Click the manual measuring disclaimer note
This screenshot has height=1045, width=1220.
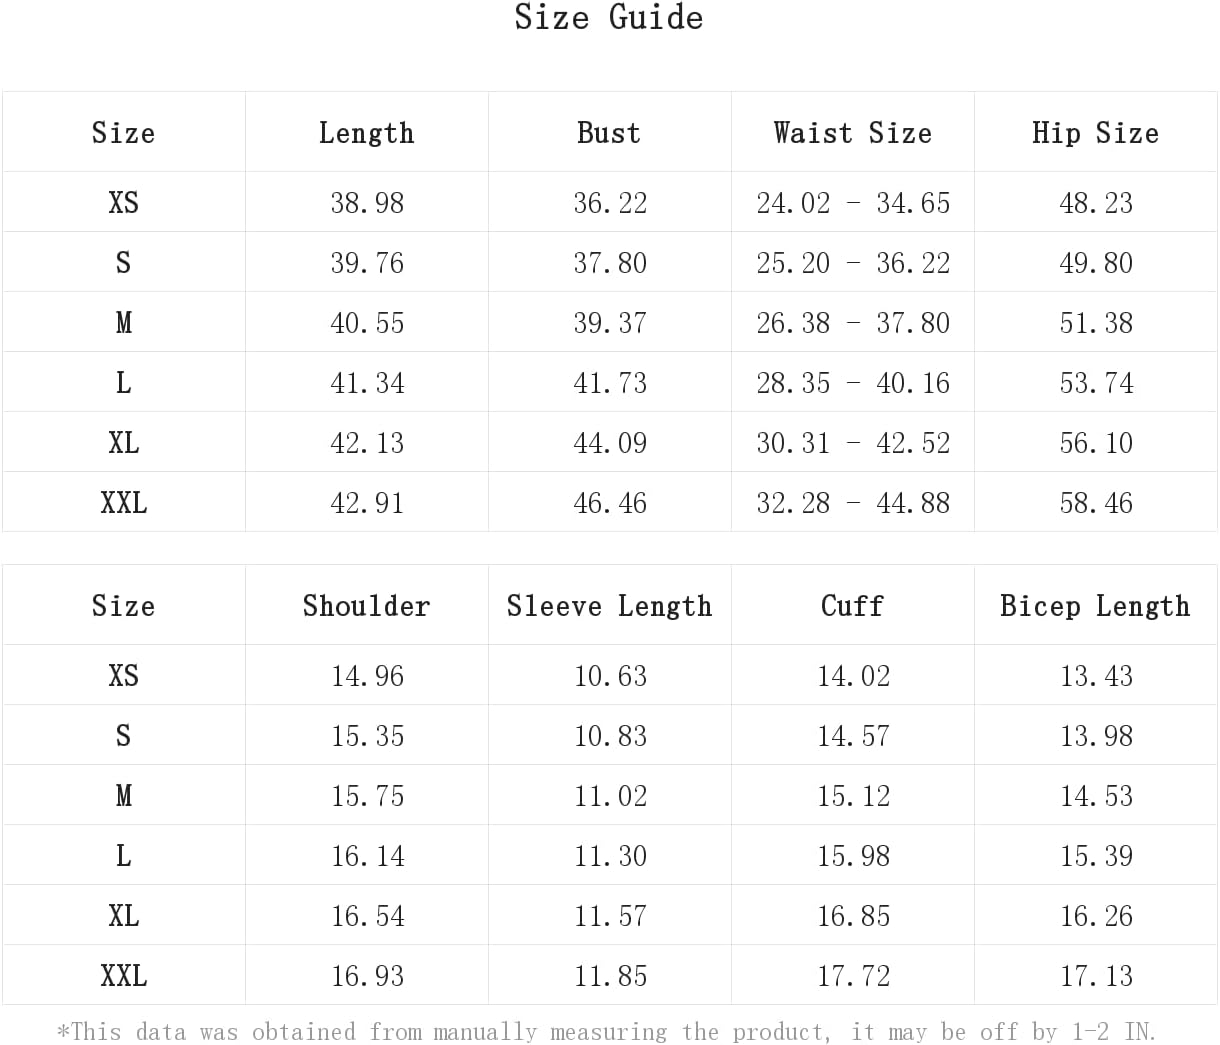[x=607, y=1031]
